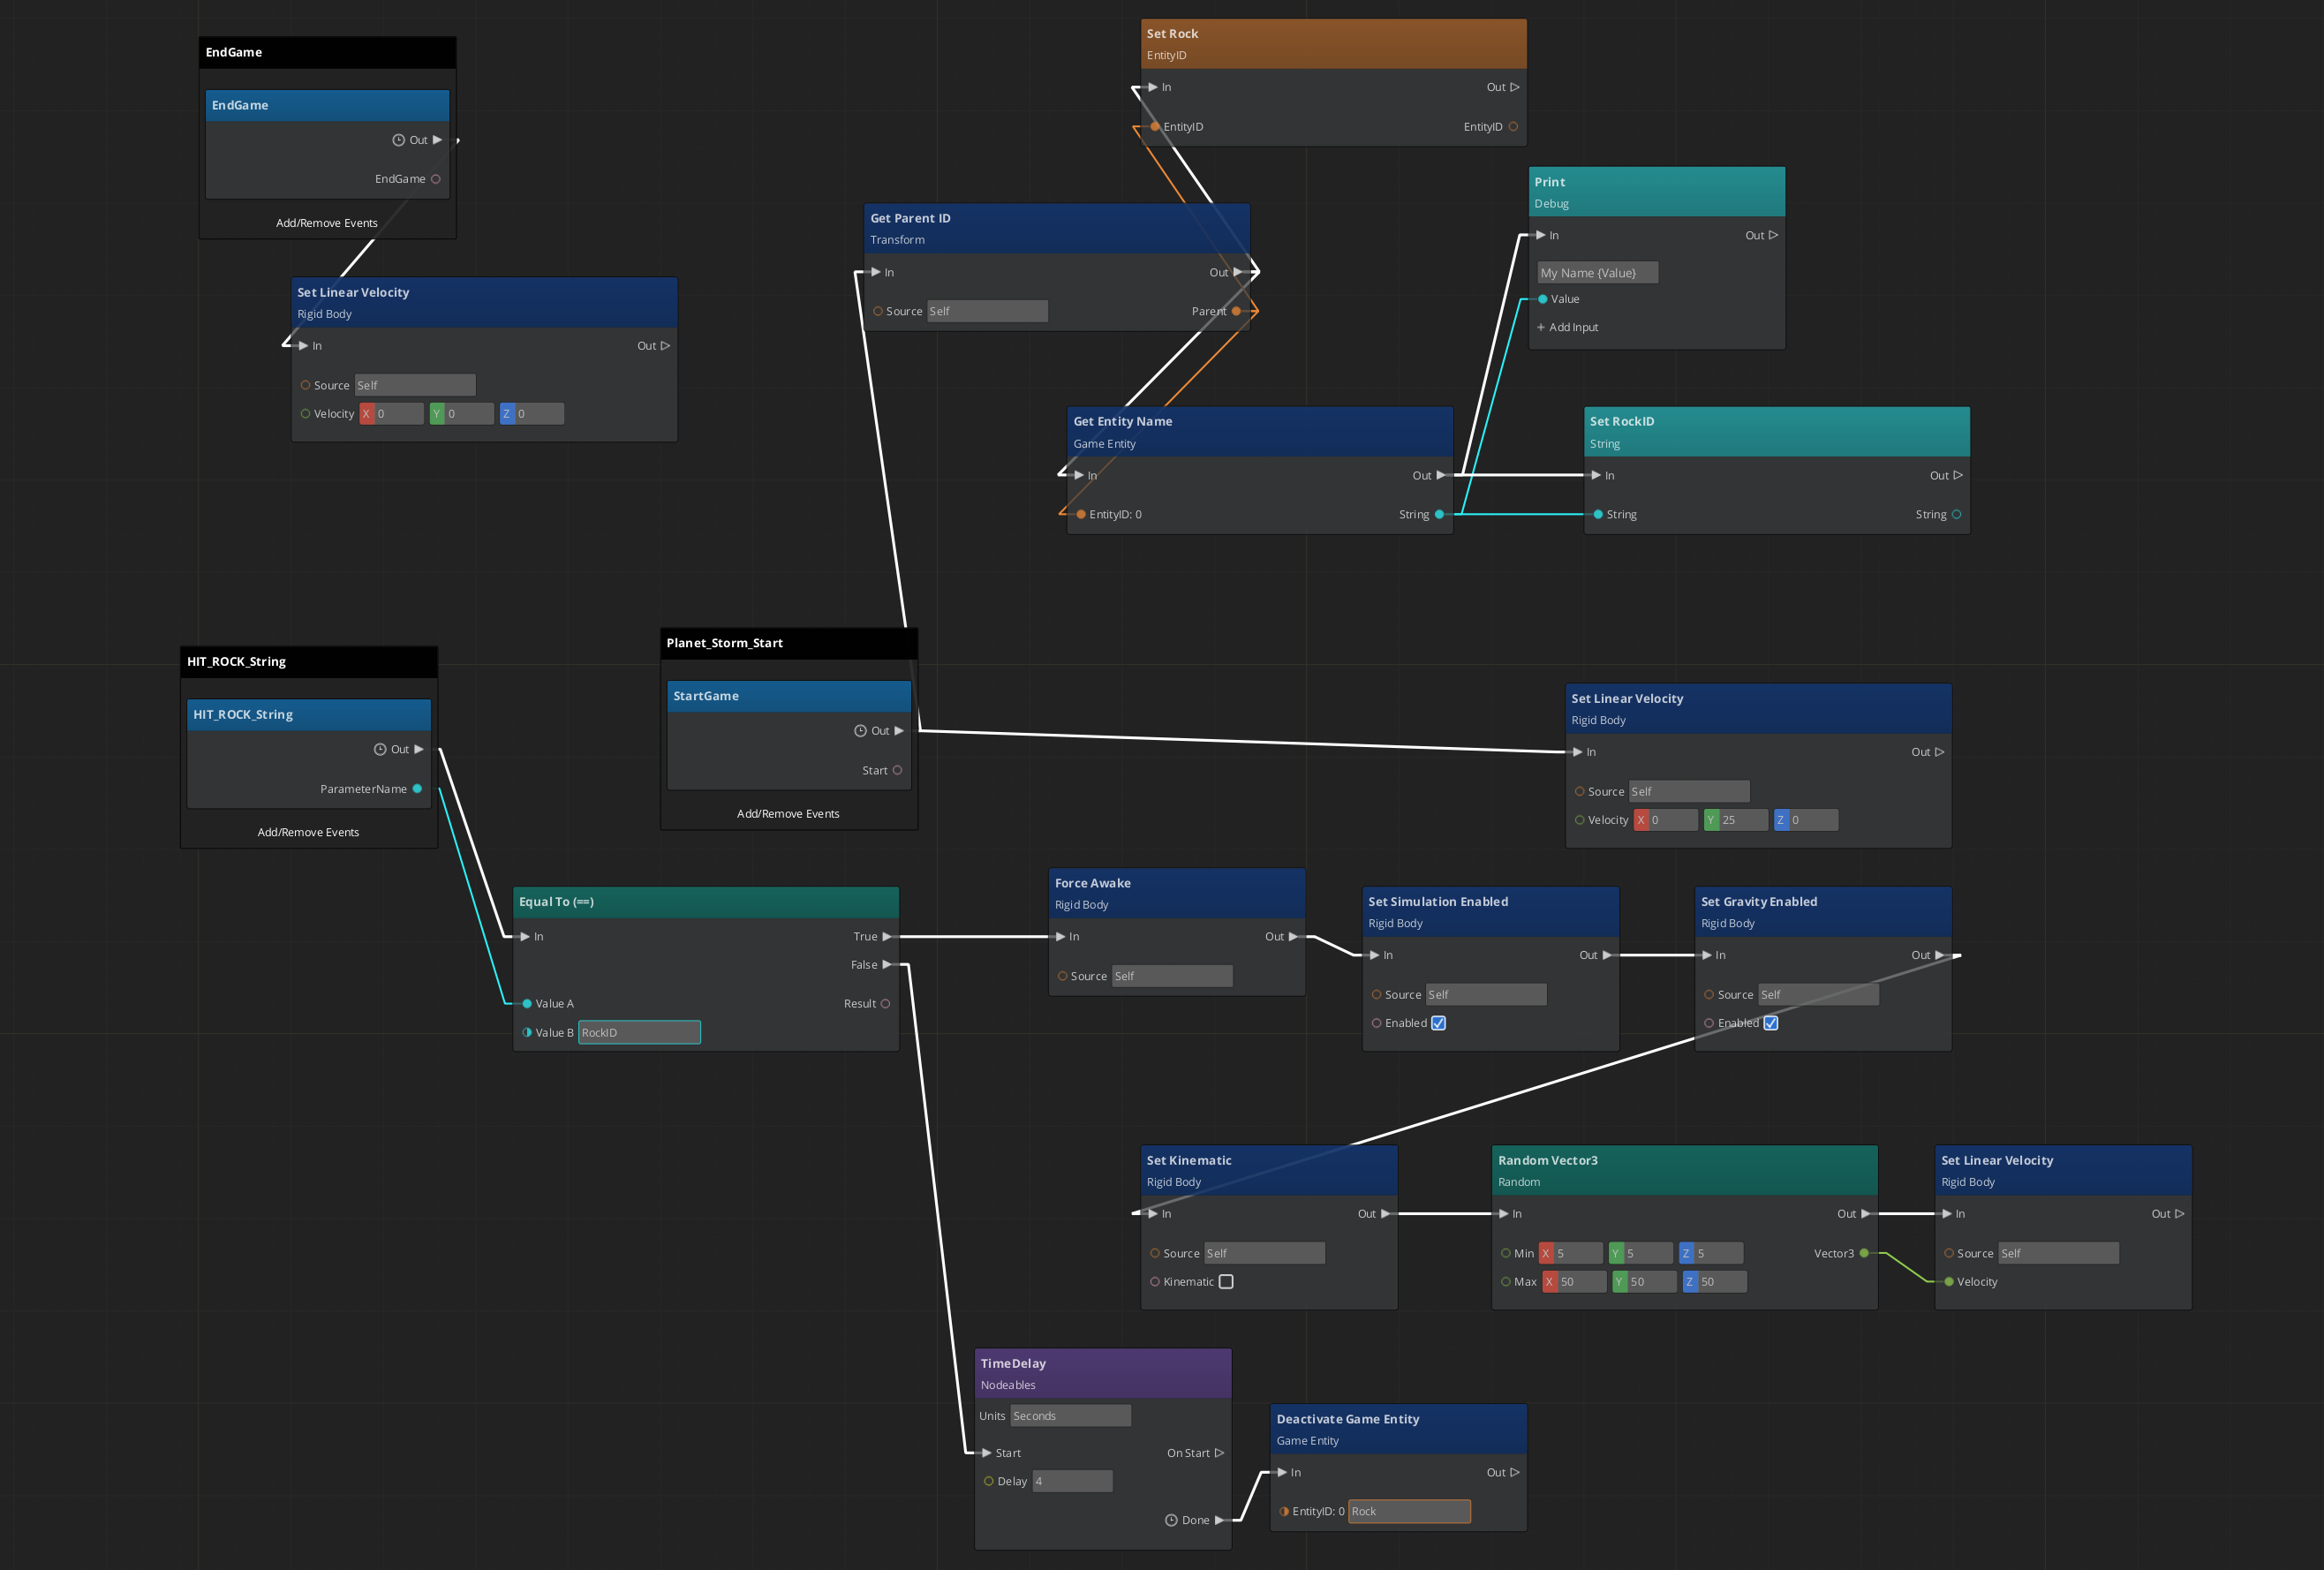The image size is (2324, 1570).
Task: Open the EntityID Rock variable field on Deactivate
Action: point(1409,1511)
